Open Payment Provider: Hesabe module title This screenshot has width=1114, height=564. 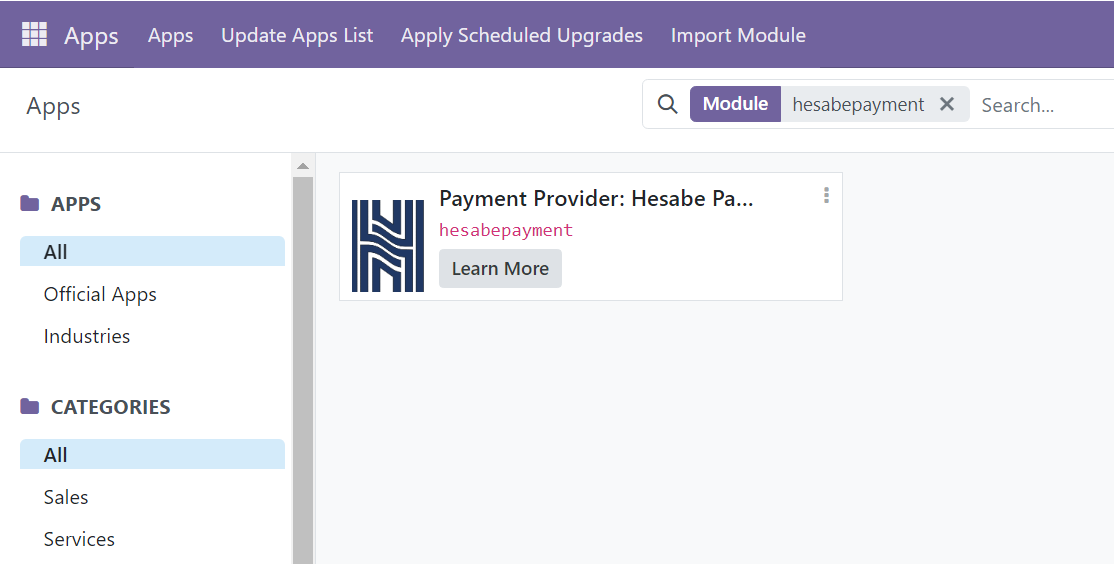point(596,199)
